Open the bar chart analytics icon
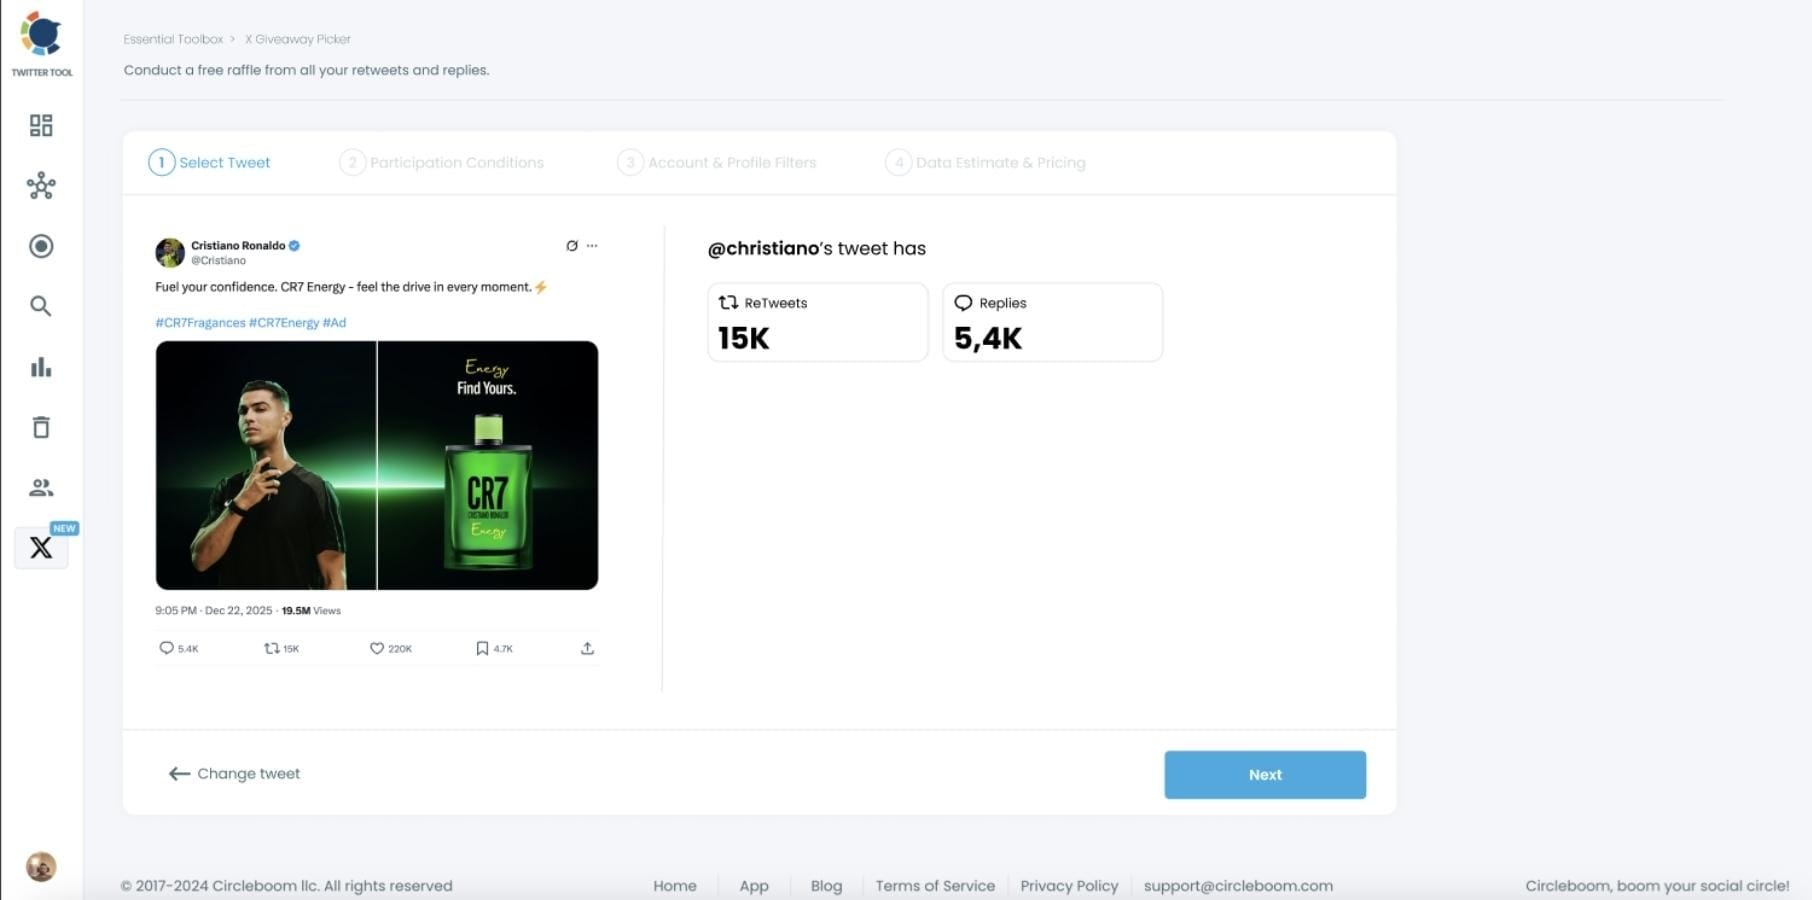Screen dimensions: 1812x900 41,367
